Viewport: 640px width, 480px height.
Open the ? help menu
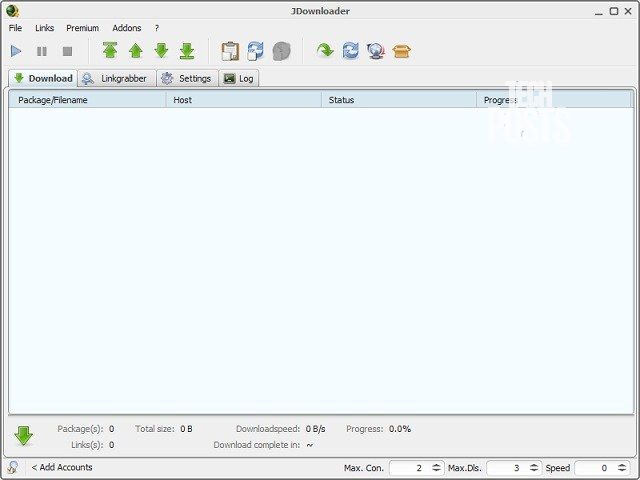pos(157,28)
